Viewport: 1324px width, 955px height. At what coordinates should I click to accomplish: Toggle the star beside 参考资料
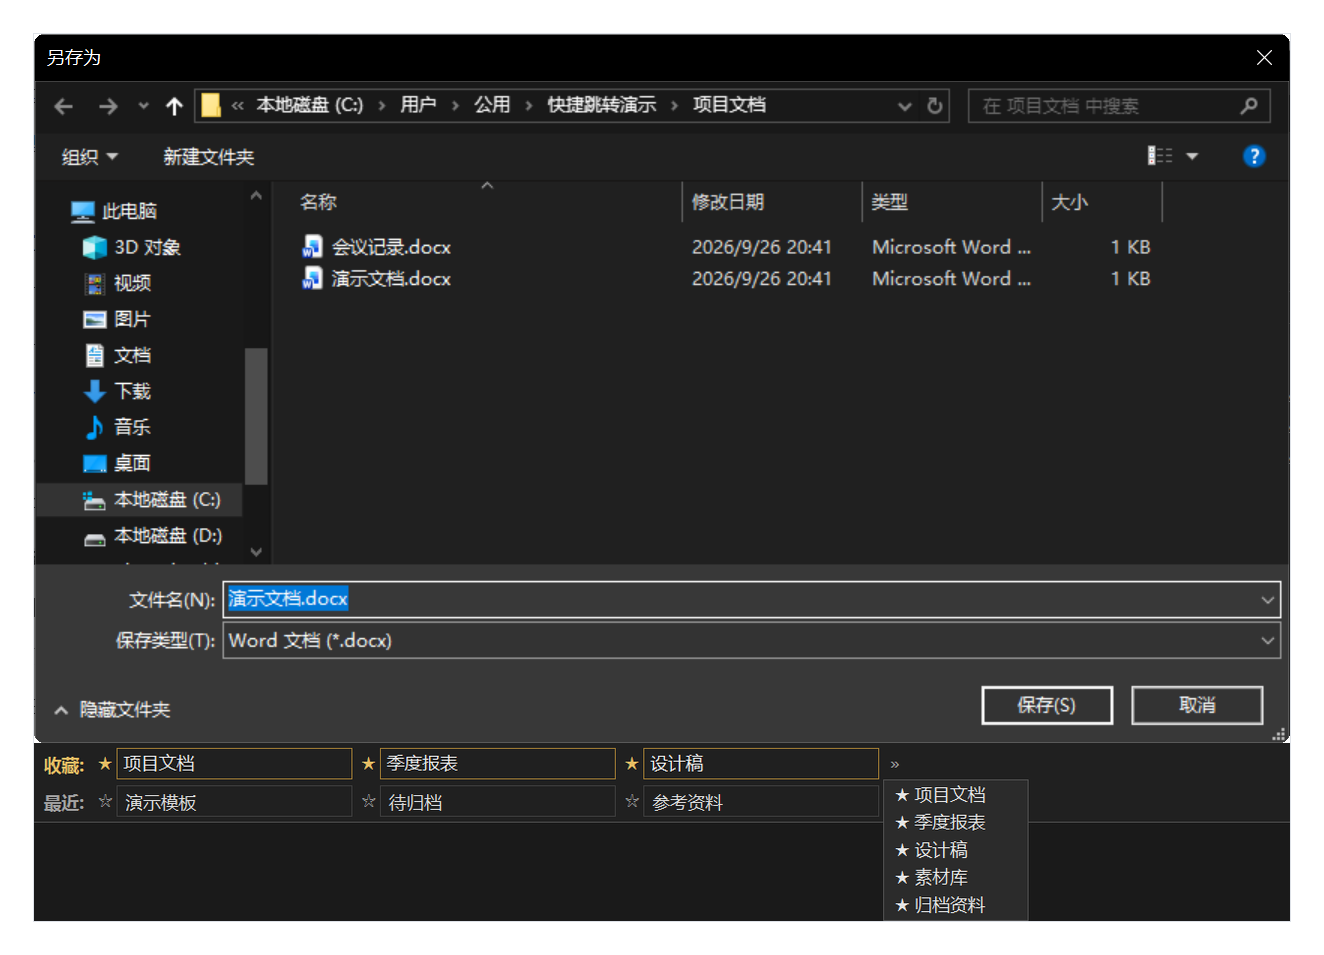632,801
